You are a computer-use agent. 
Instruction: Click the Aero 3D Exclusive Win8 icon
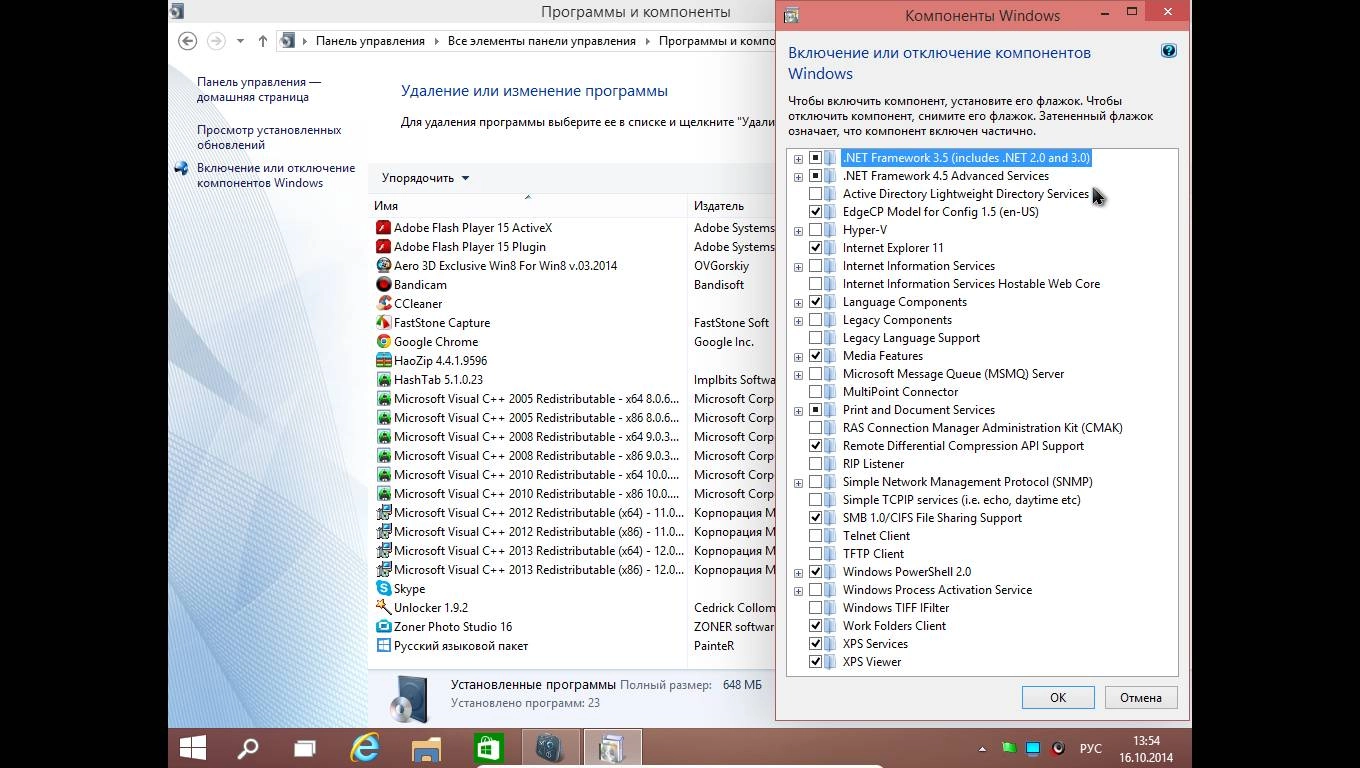pyautogui.click(x=383, y=266)
